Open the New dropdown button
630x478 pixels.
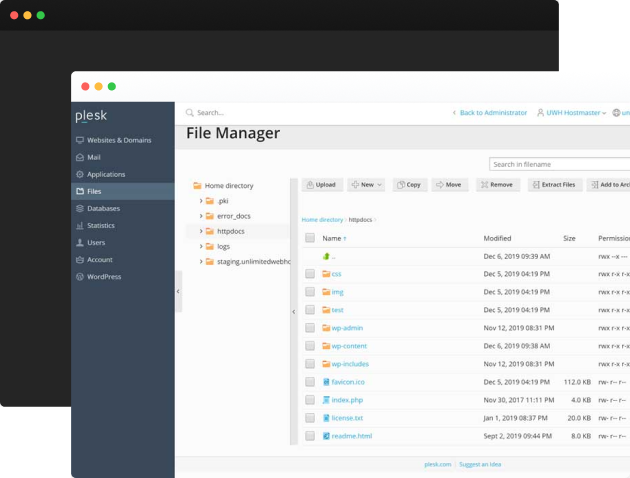(366, 185)
